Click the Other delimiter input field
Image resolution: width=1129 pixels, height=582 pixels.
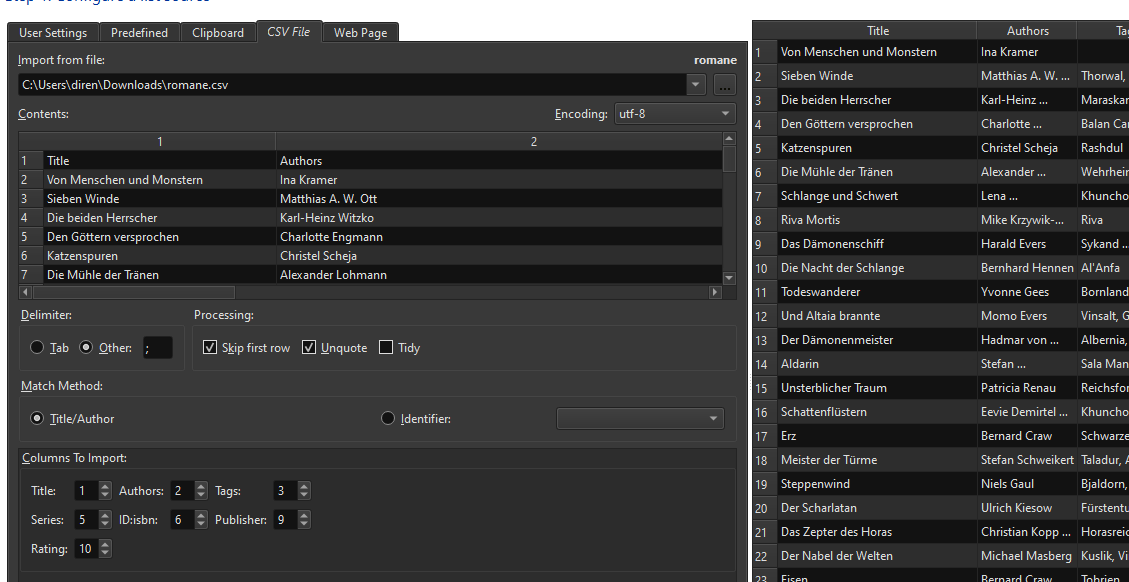[x=158, y=348]
